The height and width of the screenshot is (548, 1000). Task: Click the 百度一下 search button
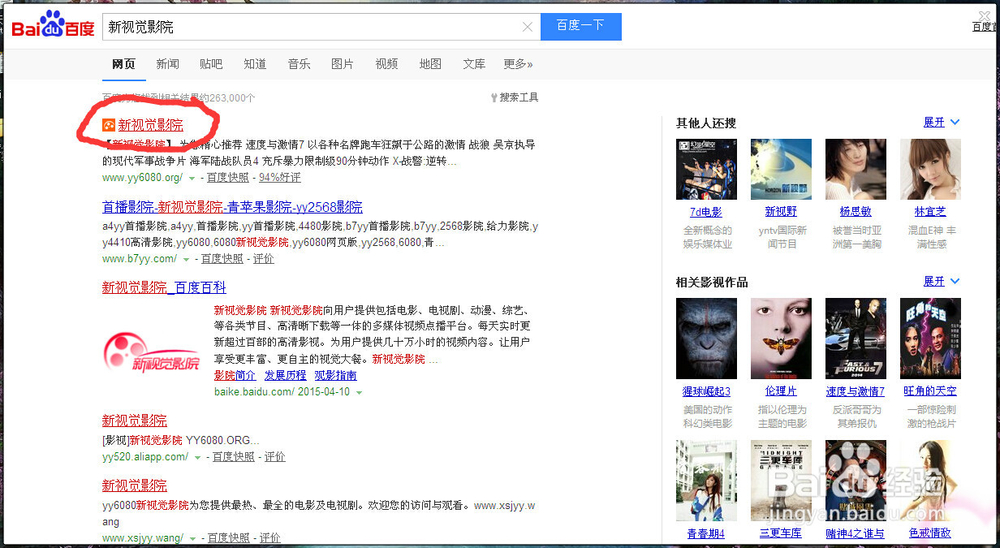581,26
